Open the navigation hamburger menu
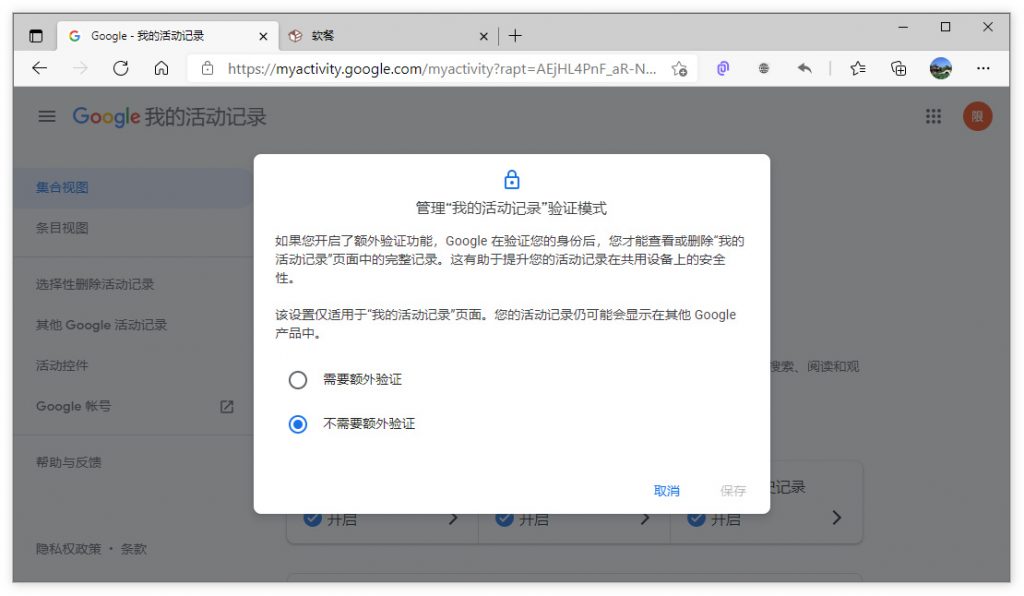This screenshot has height=596, width=1024. tap(46, 116)
